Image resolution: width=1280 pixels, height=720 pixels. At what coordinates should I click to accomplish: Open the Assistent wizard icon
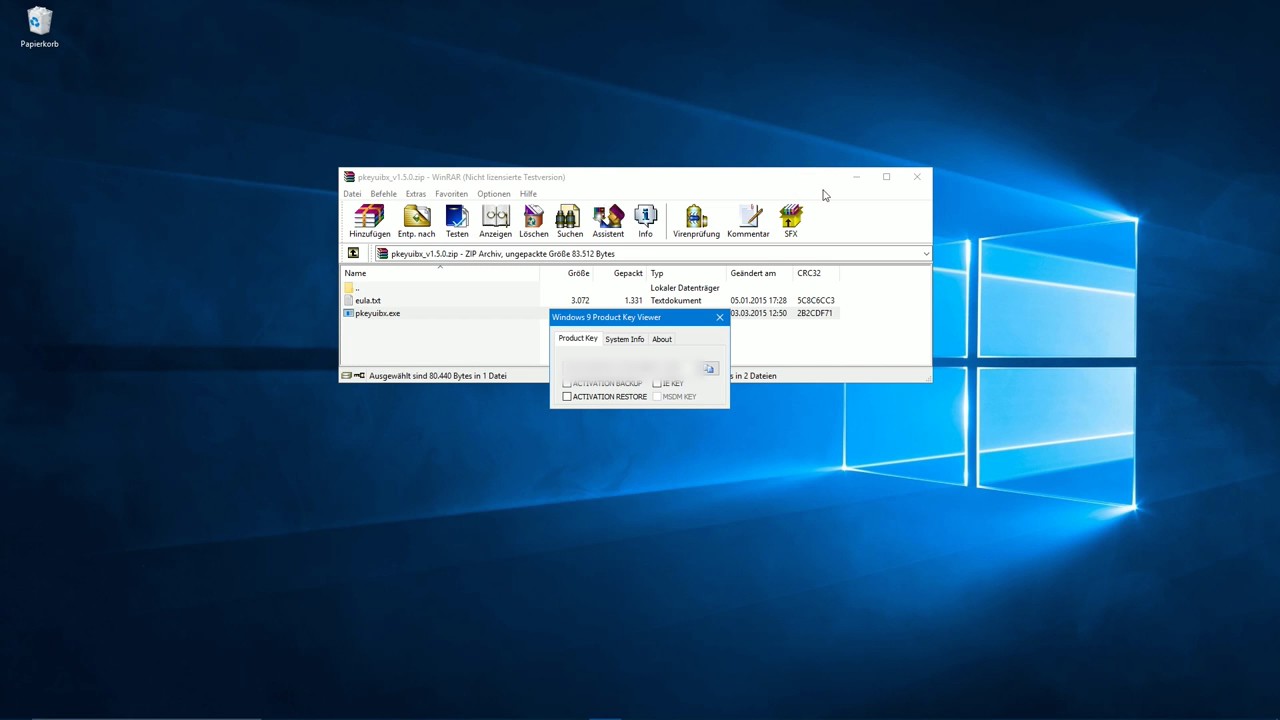[x=608, y=222]
